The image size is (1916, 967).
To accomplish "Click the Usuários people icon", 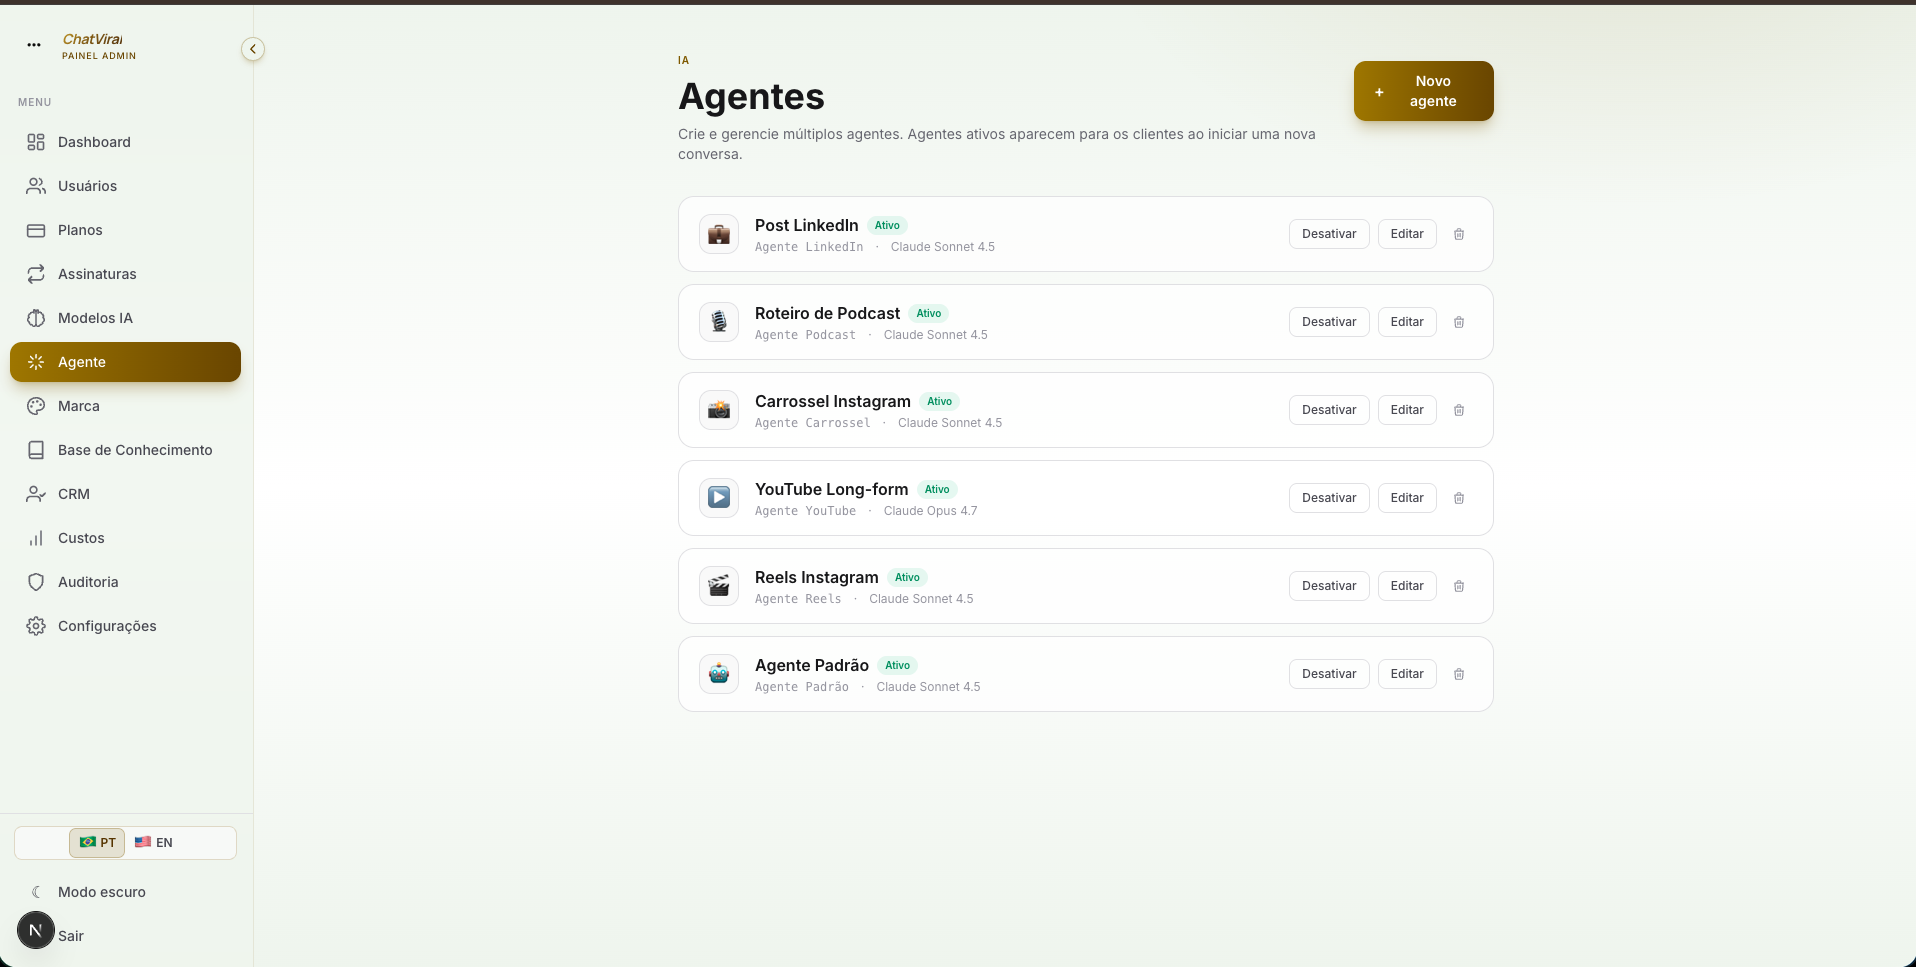I will point(36,186).
